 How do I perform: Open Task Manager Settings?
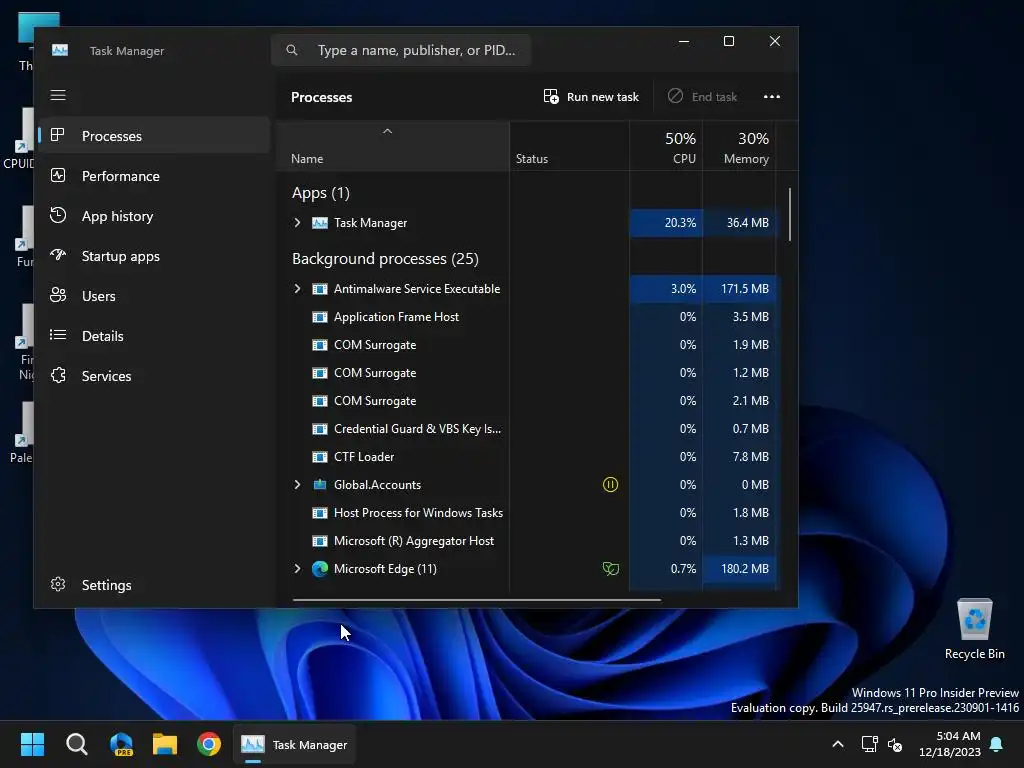154,584
